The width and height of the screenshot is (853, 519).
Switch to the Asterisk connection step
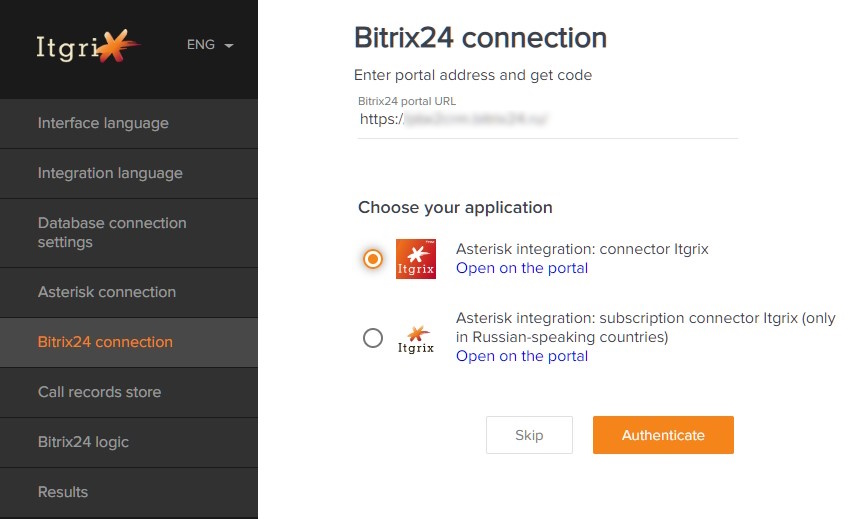(129, 293)
